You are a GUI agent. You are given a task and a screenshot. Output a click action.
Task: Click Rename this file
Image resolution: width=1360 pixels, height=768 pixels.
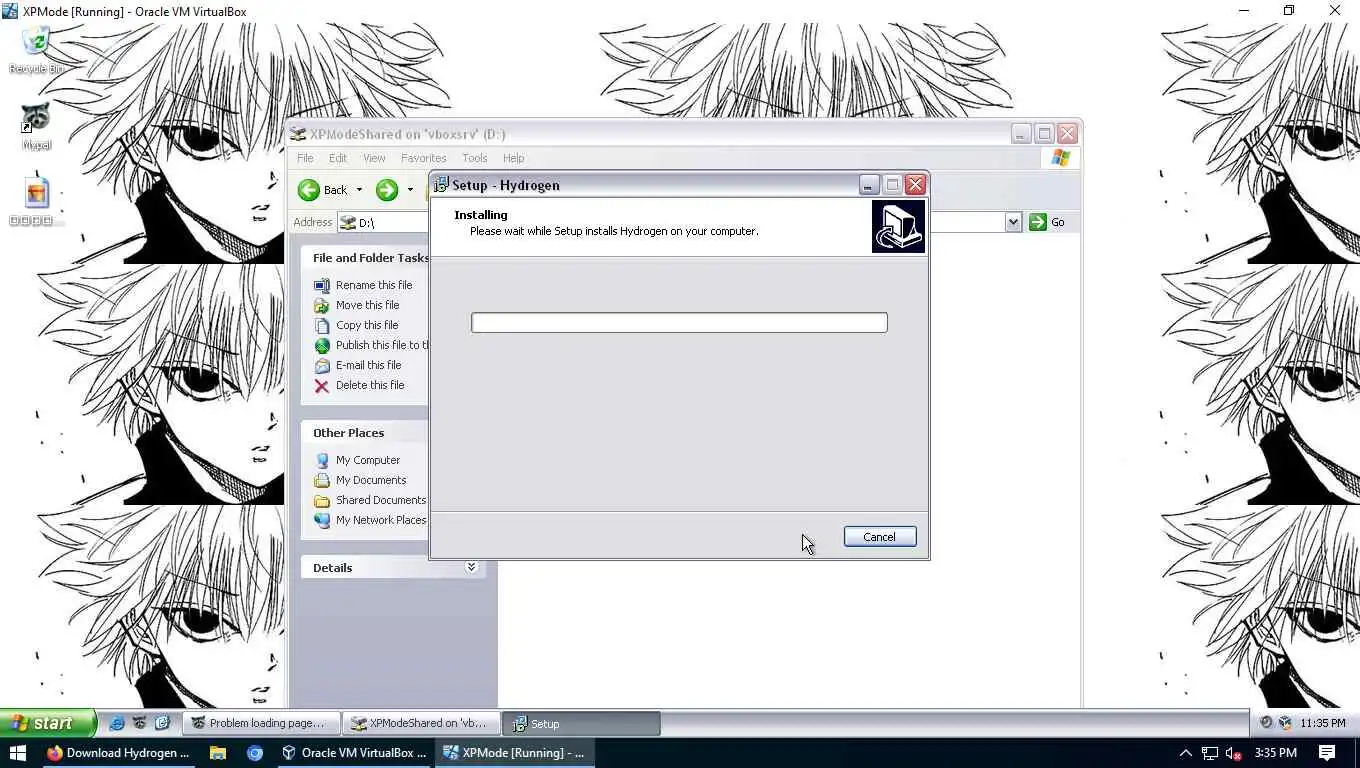pos(374,285)
